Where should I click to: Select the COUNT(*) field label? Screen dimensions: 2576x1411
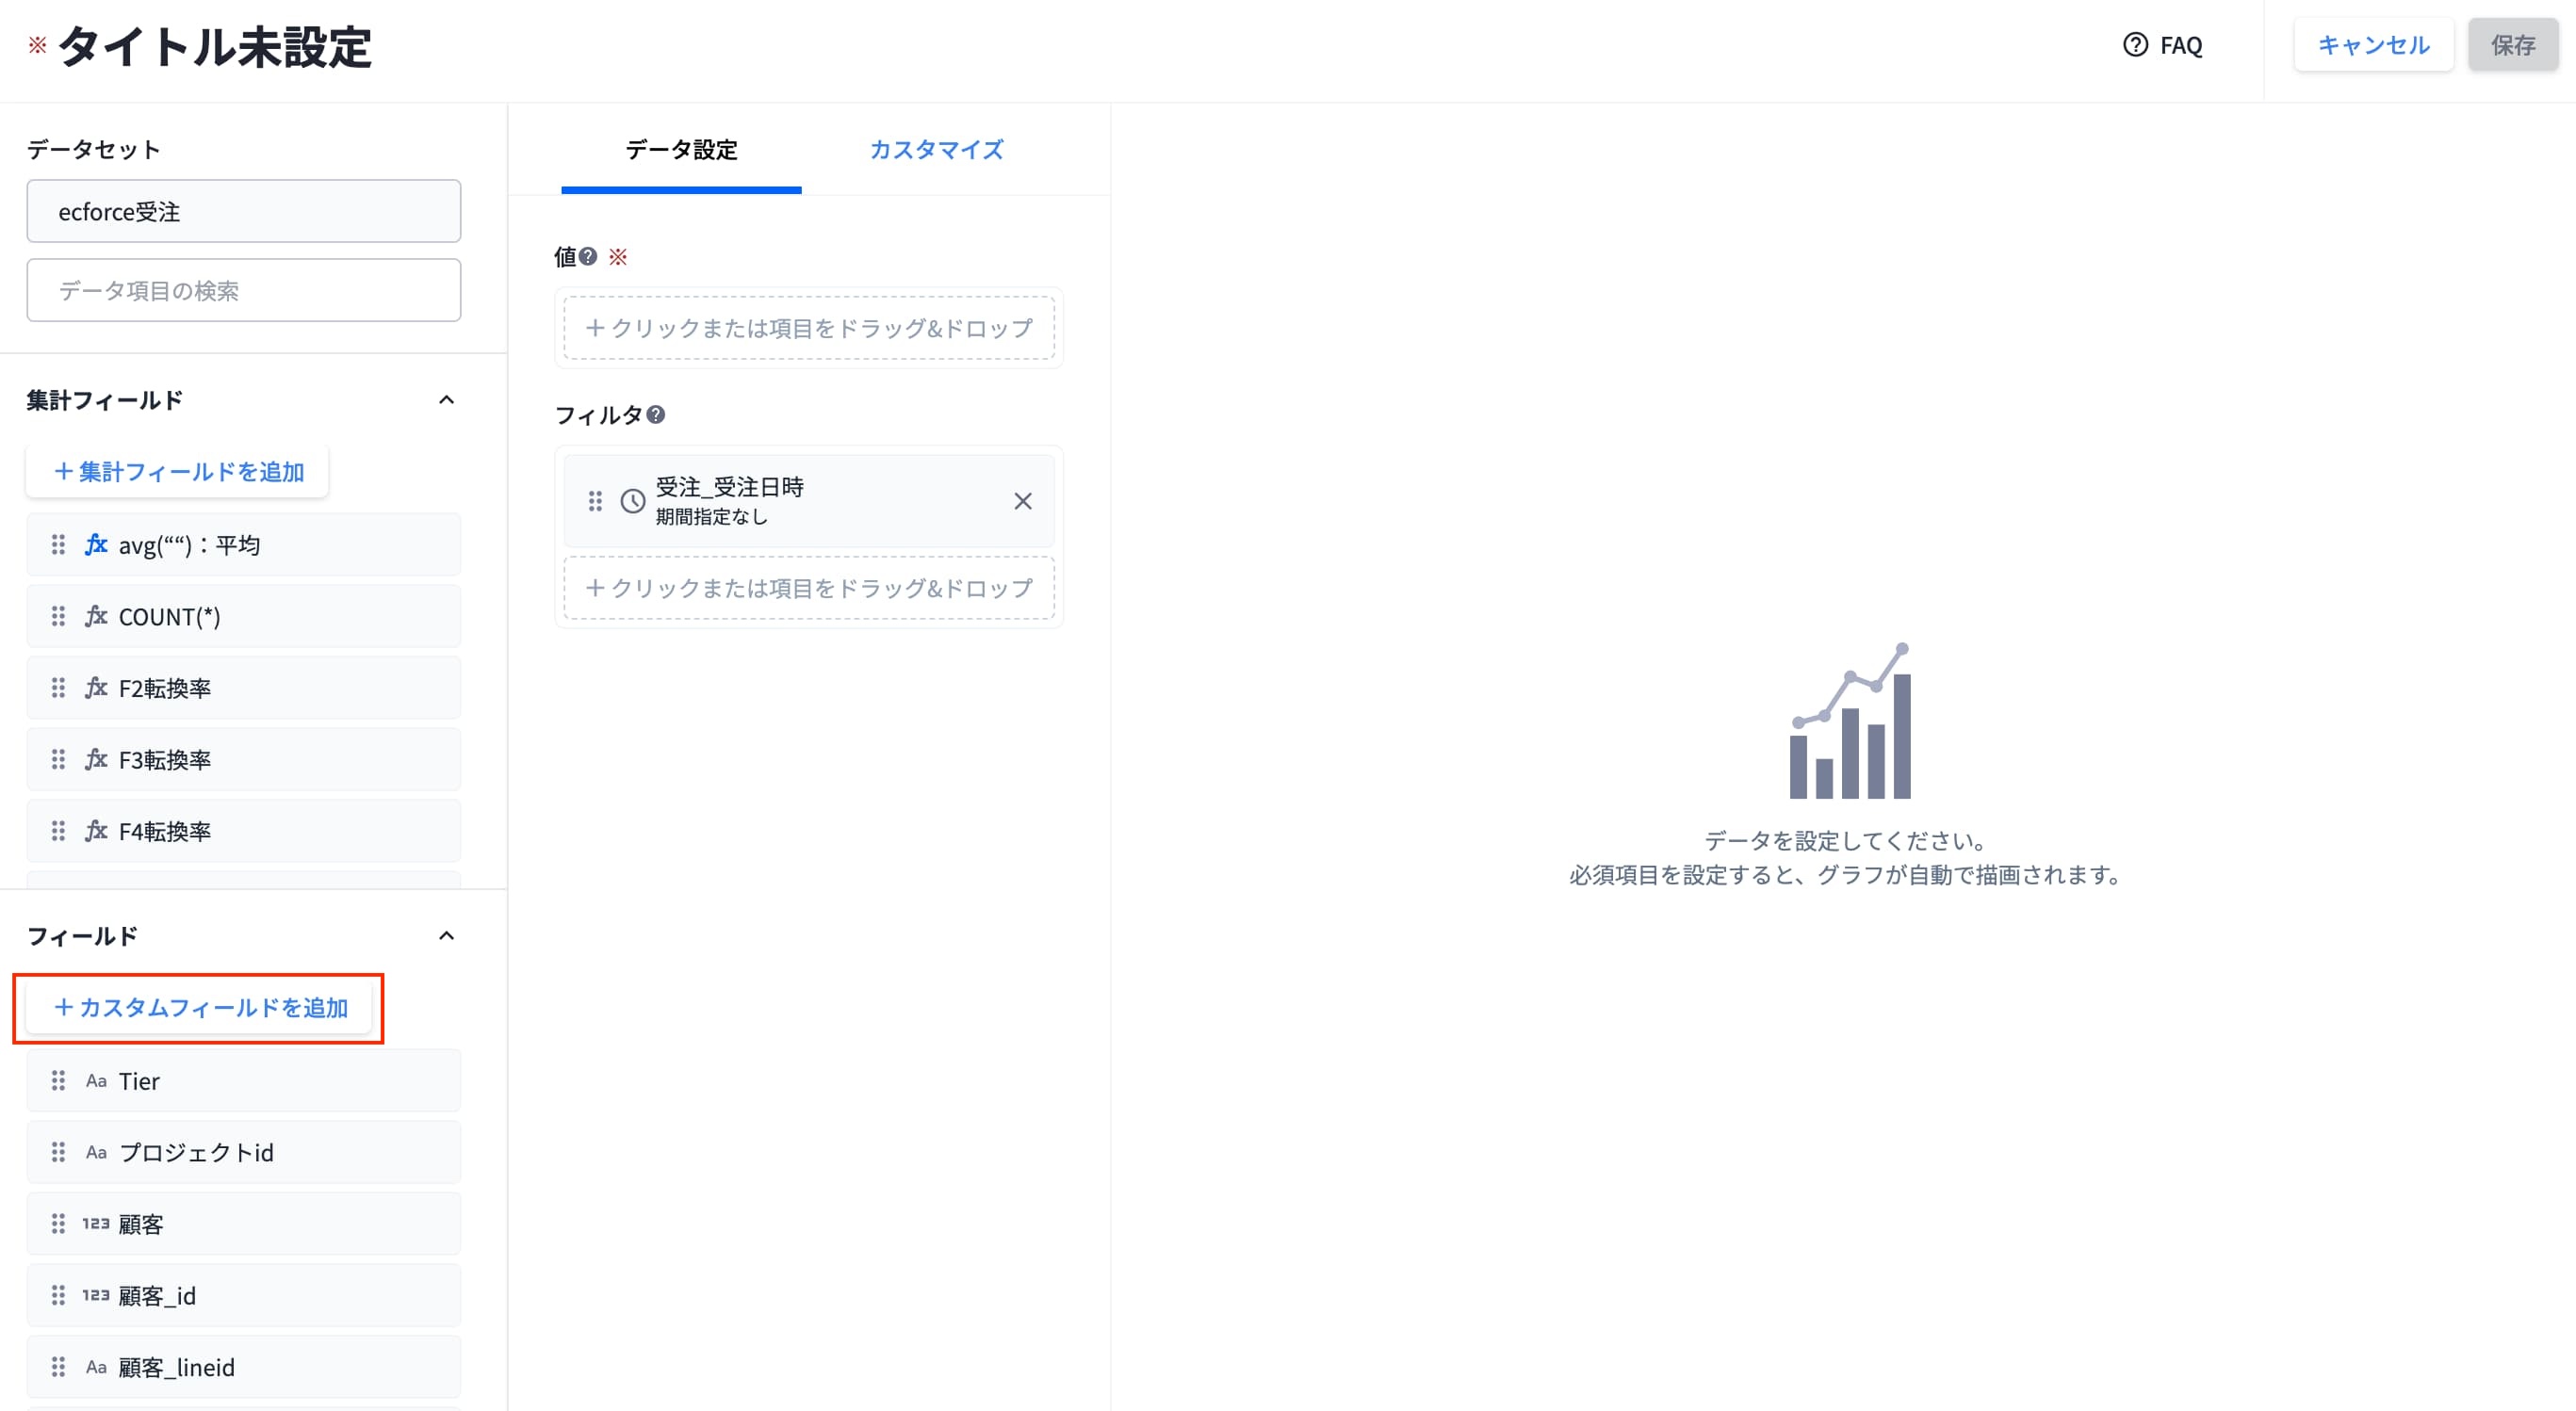(170, 617)
